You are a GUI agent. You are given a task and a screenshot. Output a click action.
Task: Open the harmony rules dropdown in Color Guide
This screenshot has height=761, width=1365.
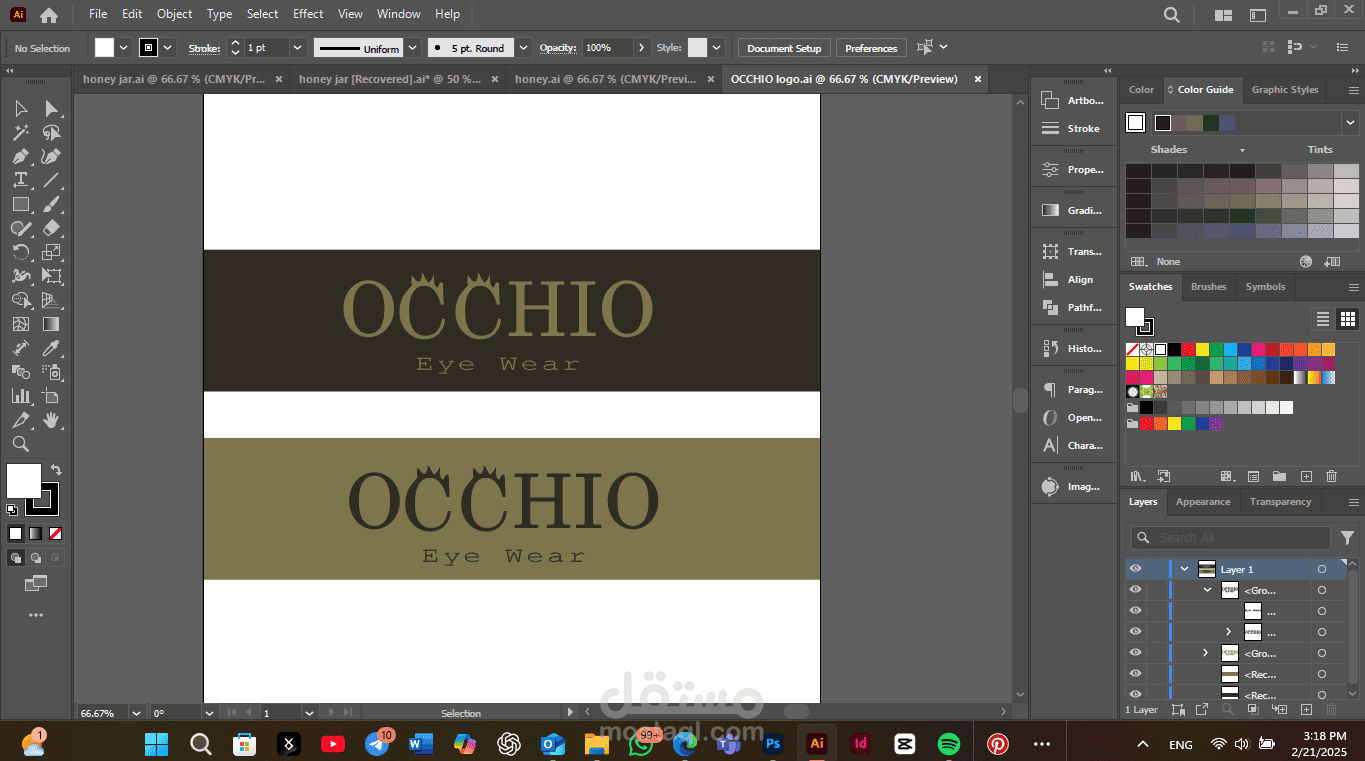[x=1349, y=122]
